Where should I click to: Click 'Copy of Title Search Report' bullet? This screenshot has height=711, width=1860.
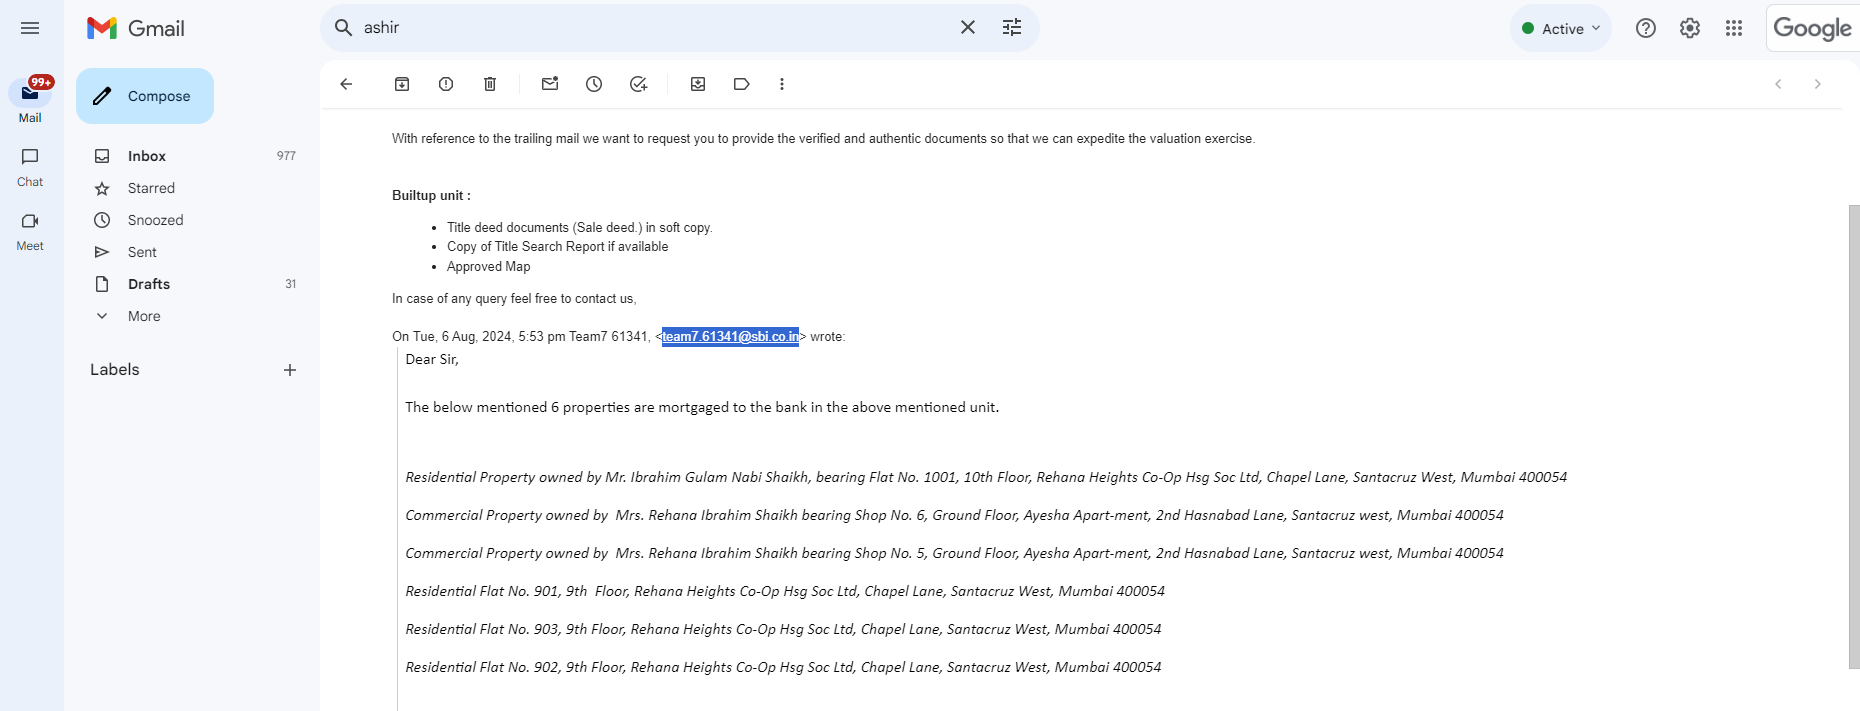tap(557, 247)
